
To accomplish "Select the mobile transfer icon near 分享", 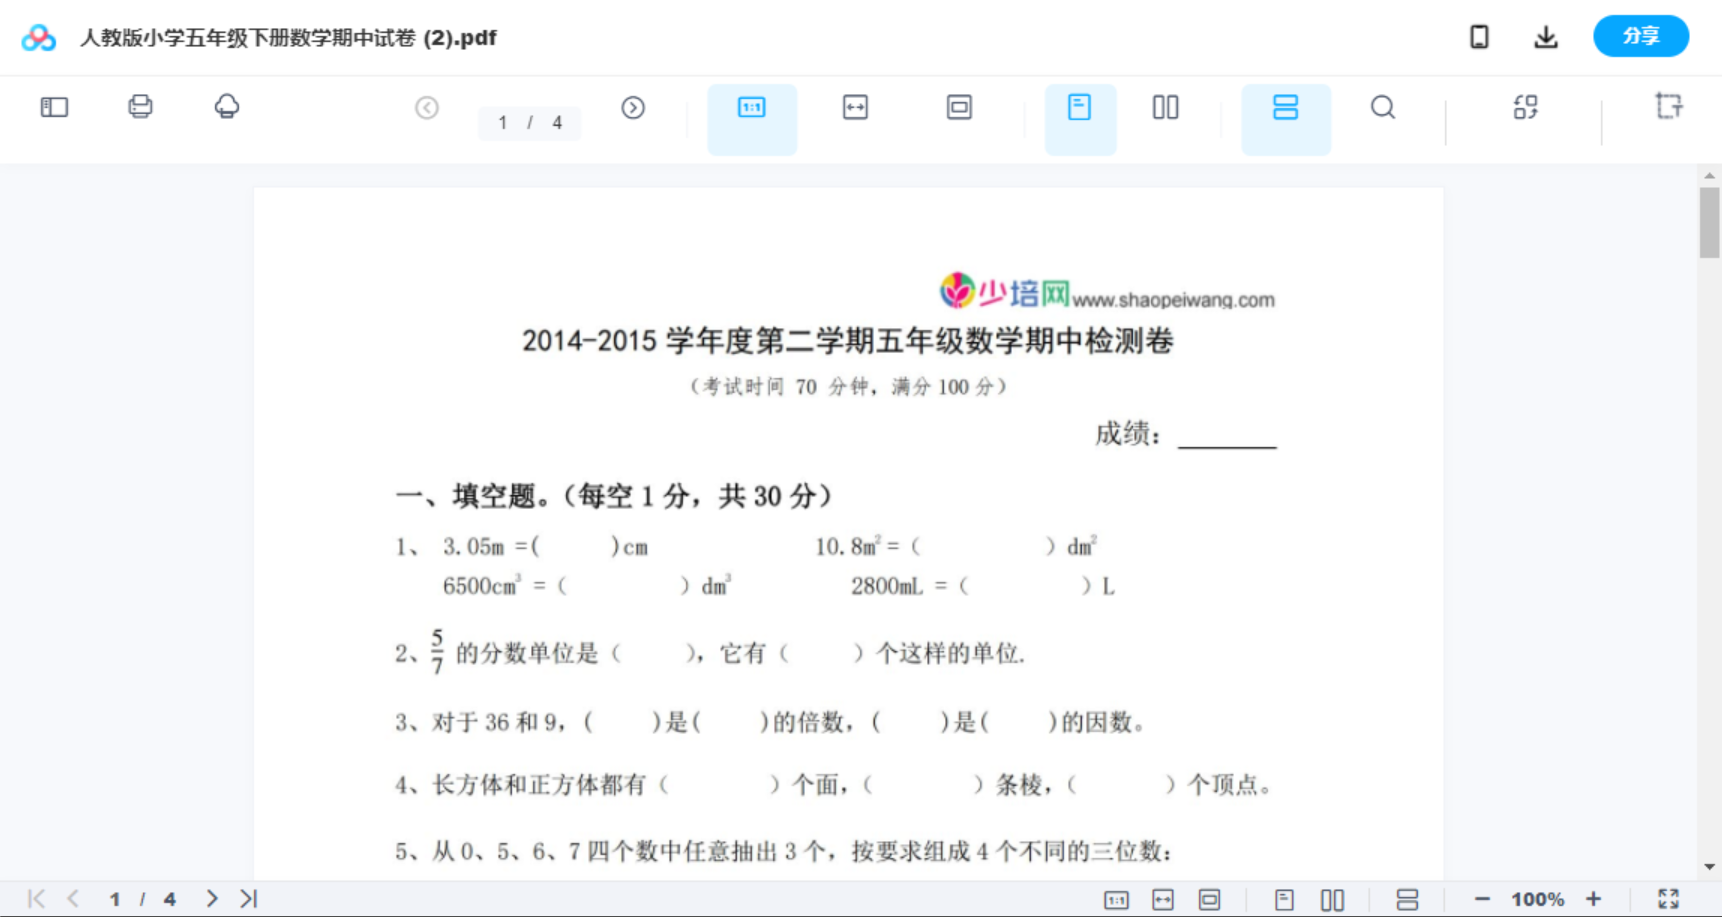I will coord(1478,36).
